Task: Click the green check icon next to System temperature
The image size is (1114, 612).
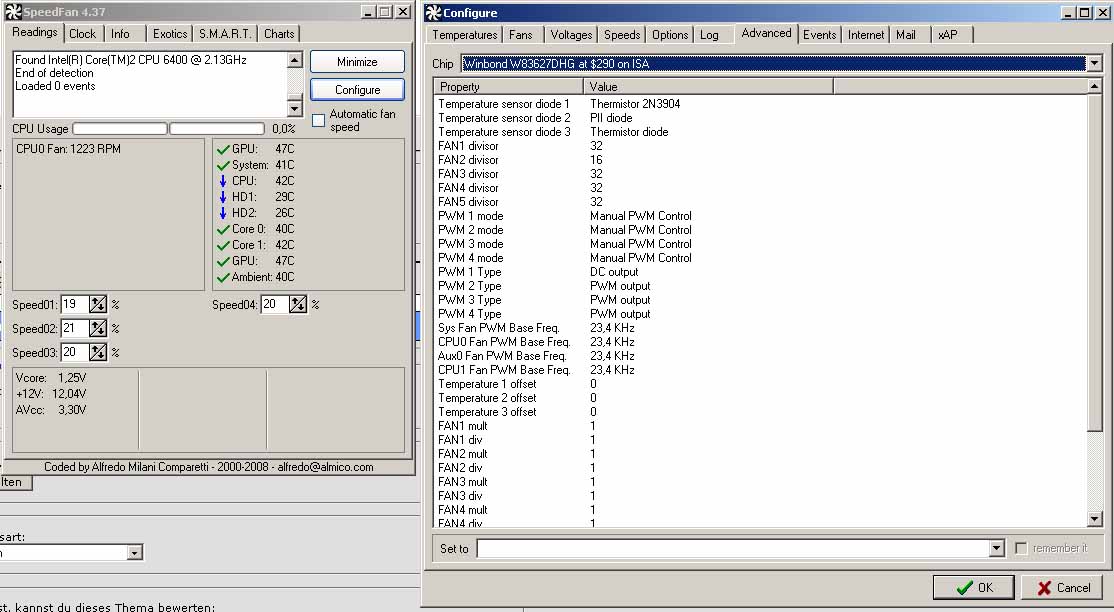Action: tap(222, 165)
